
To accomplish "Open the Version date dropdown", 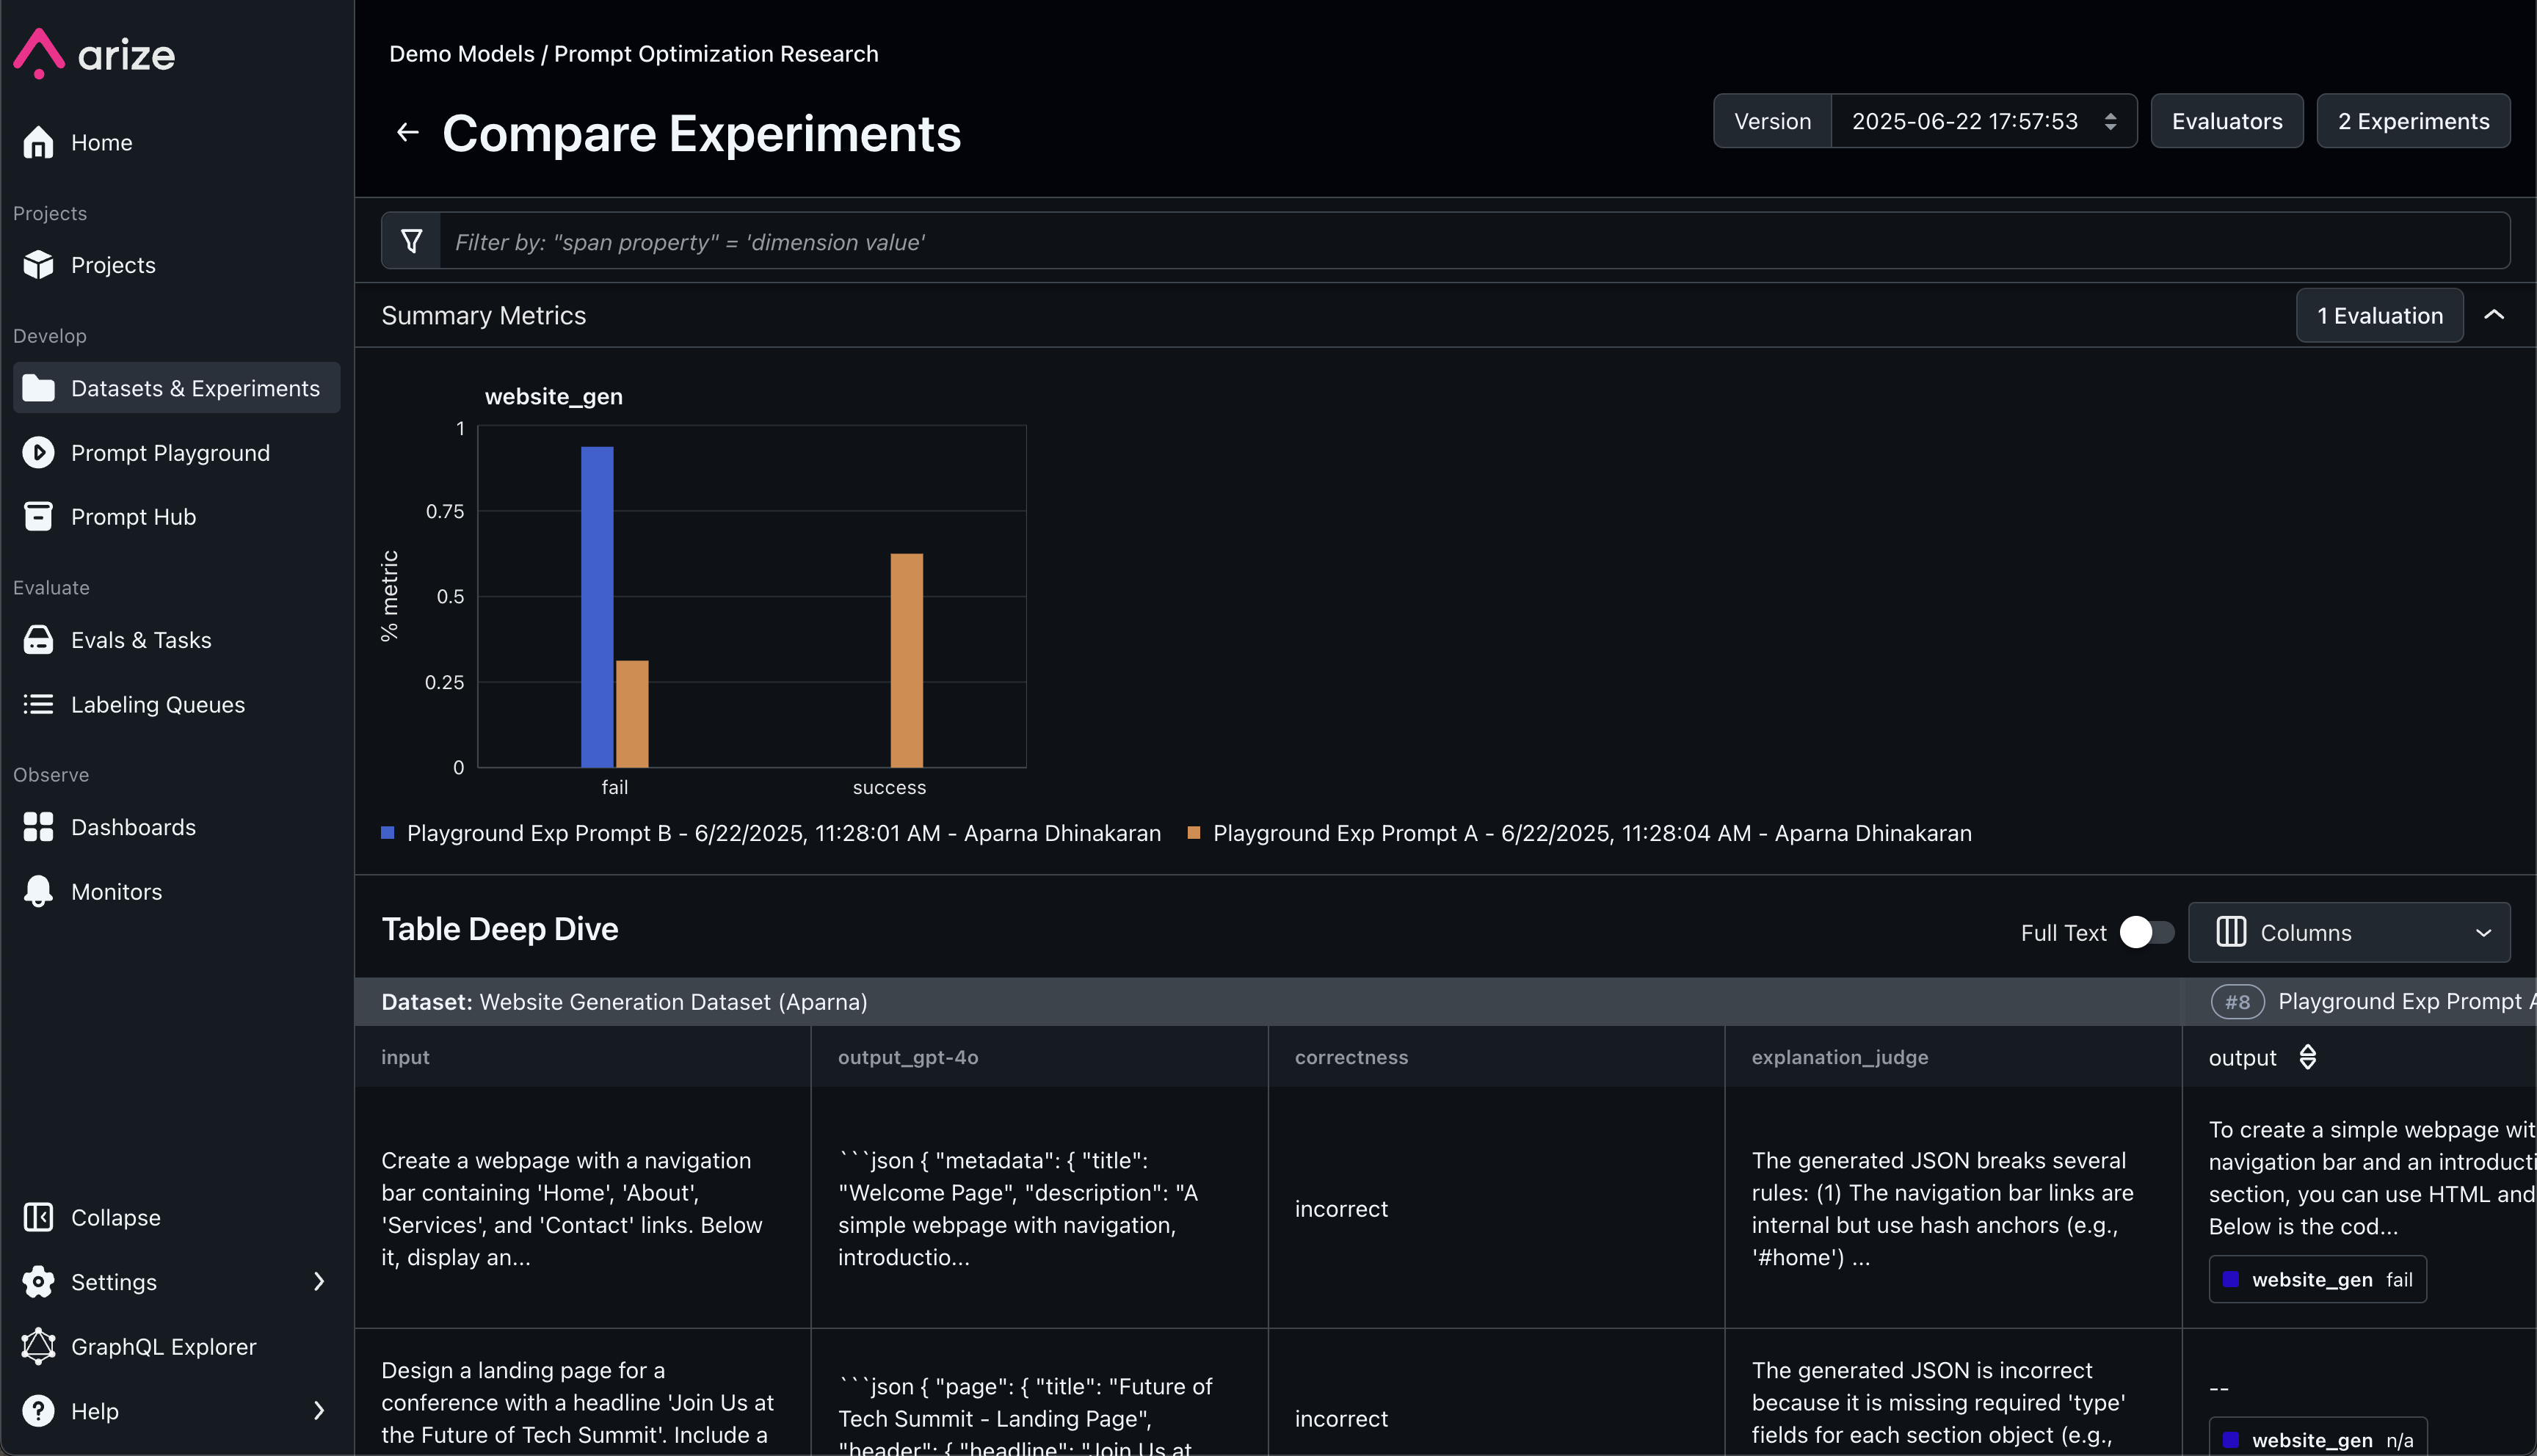I will 1984,121.
